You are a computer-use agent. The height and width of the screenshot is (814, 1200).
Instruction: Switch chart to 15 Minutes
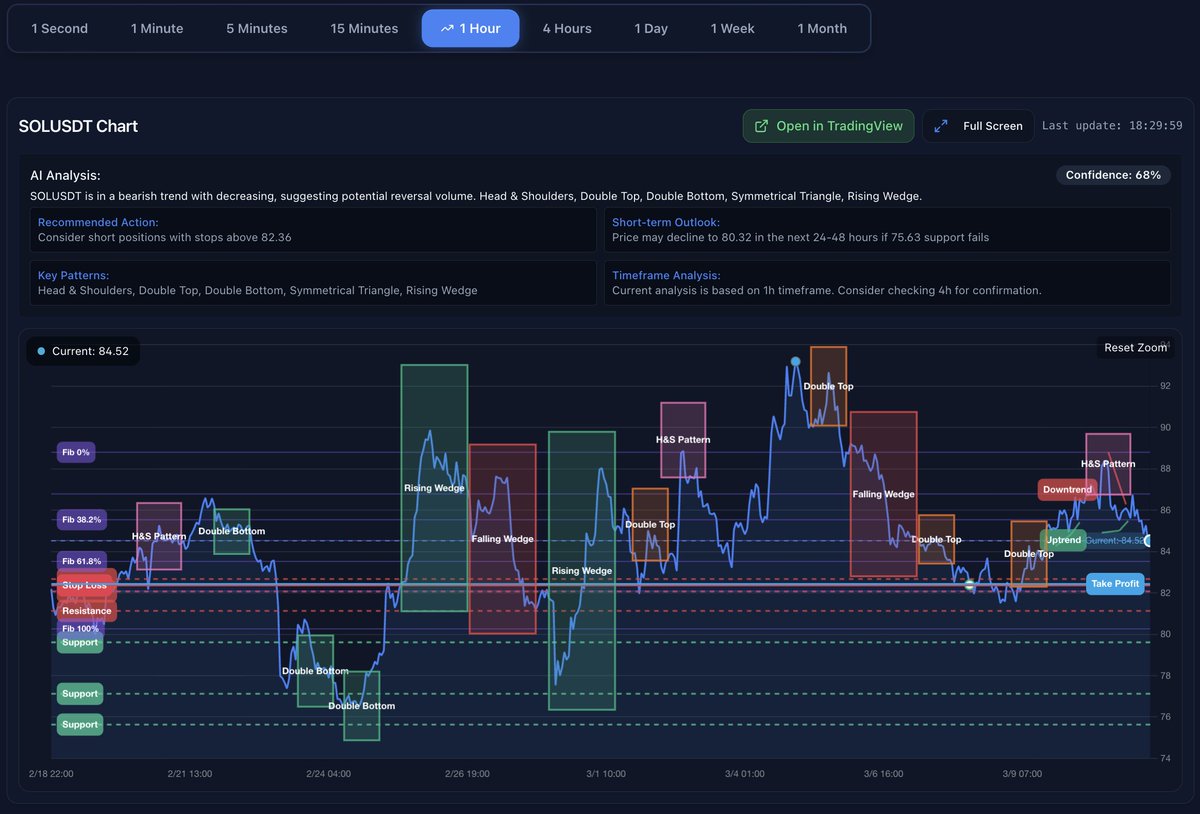(x=364, y=28)
